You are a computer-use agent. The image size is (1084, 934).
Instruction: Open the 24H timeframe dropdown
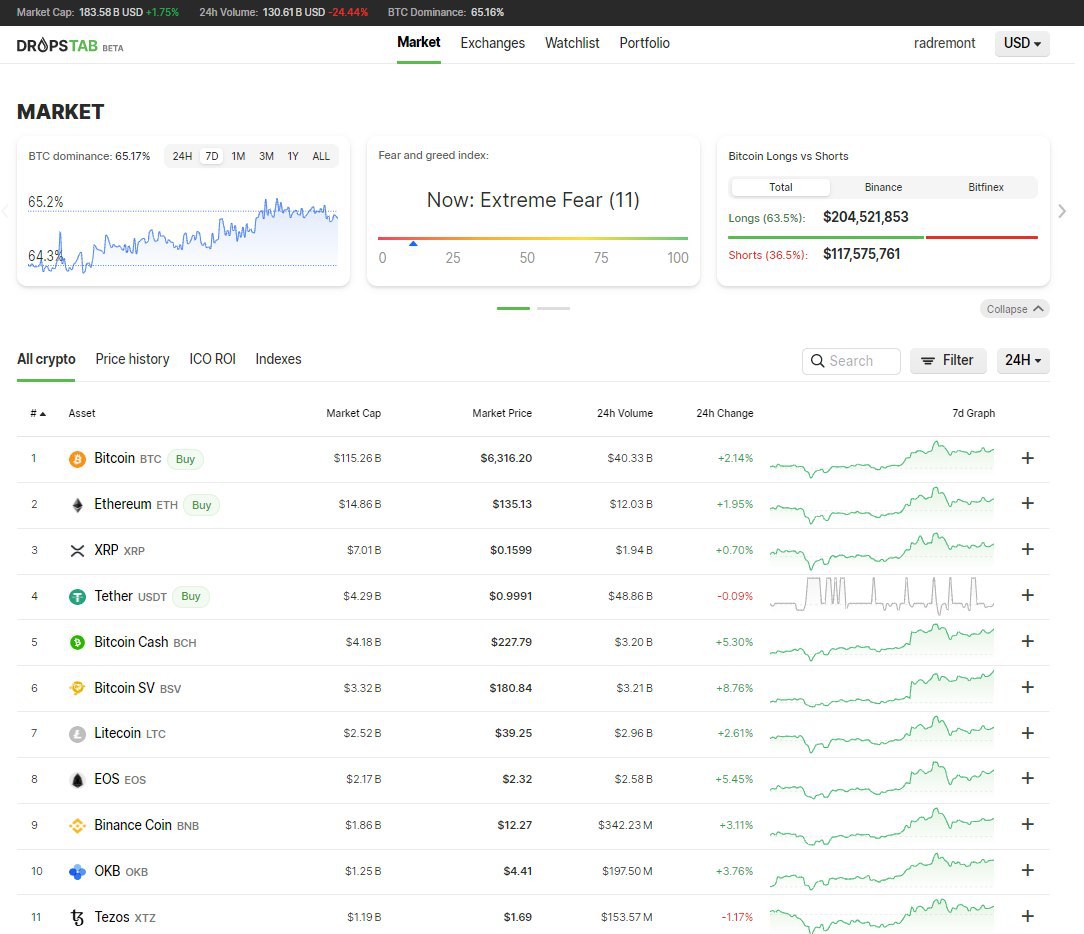pos(1022,360)
